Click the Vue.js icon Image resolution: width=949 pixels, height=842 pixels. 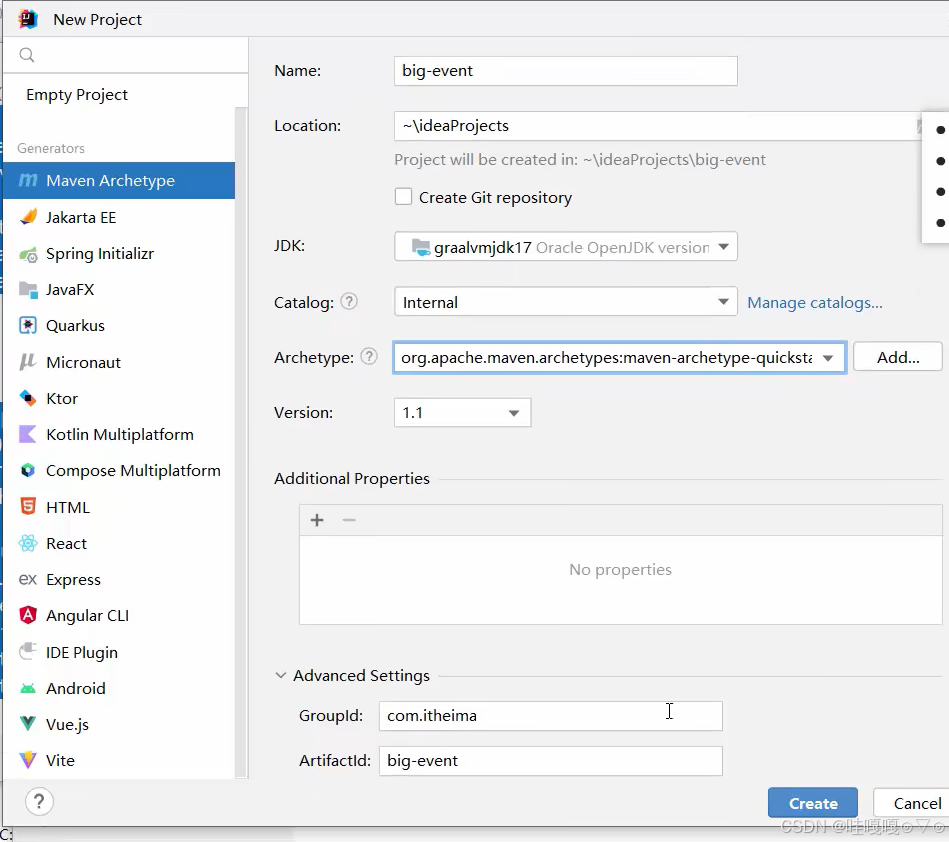pos(28,723)
